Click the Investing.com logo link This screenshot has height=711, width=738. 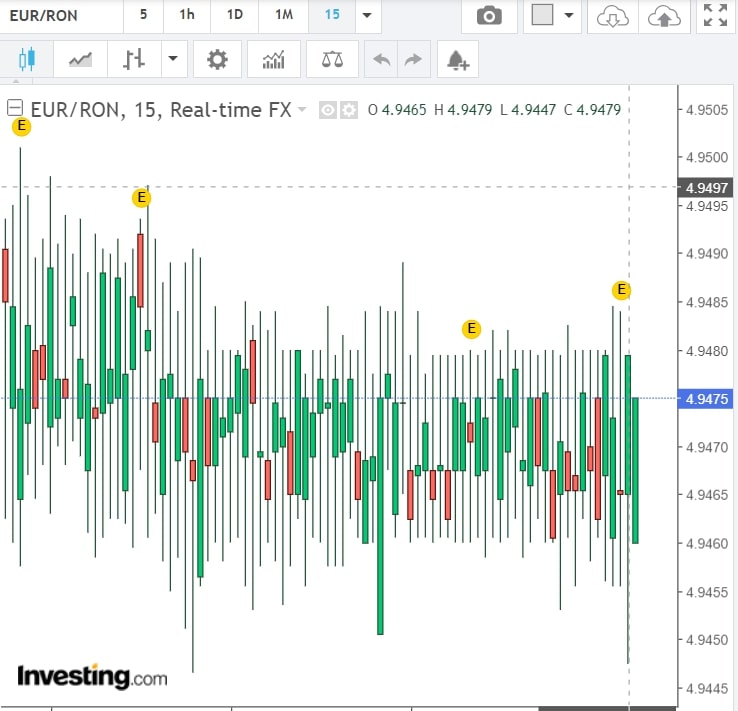(92, 676)
